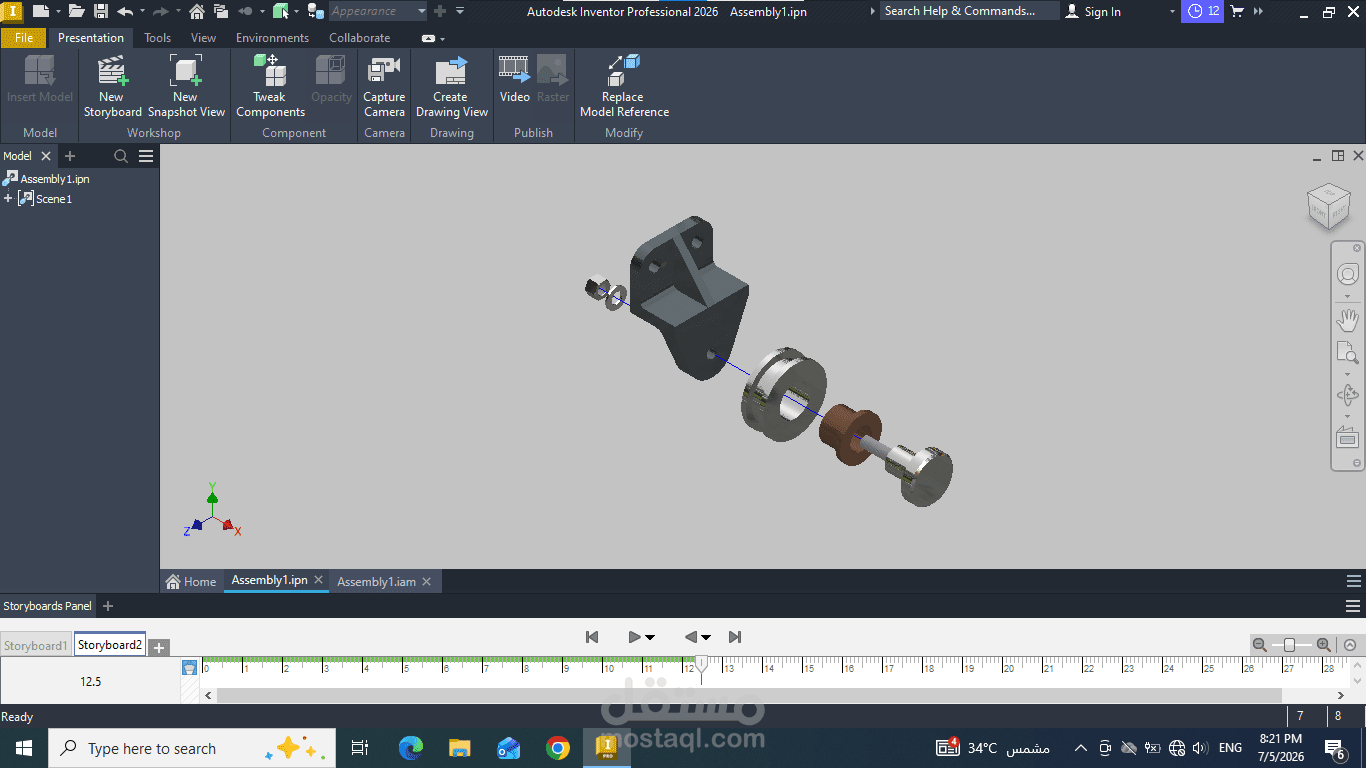Expand the Sign In account dropdown arrow
This screenshot has height=768, width=1366.
pyautogui.click(x=1173, y=11)
